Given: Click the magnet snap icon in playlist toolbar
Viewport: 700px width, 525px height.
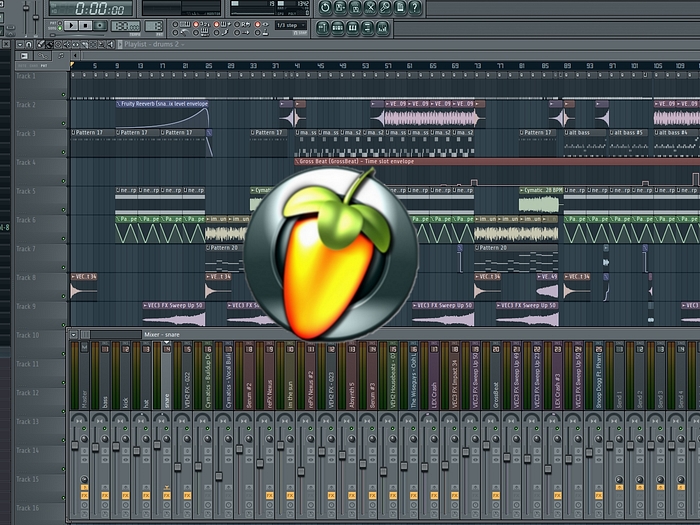Looking at the screenshot, I should 29,45.
